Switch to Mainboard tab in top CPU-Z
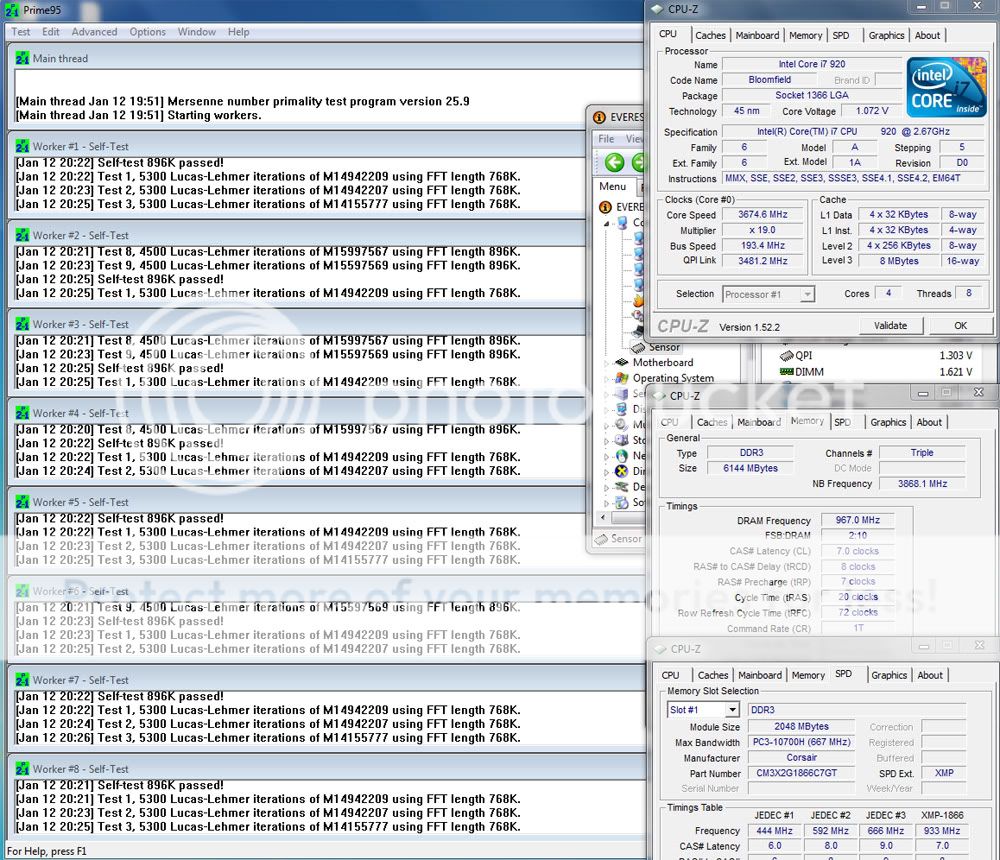This screenshot has height=860, width=1000. click(x=757, y=36)
